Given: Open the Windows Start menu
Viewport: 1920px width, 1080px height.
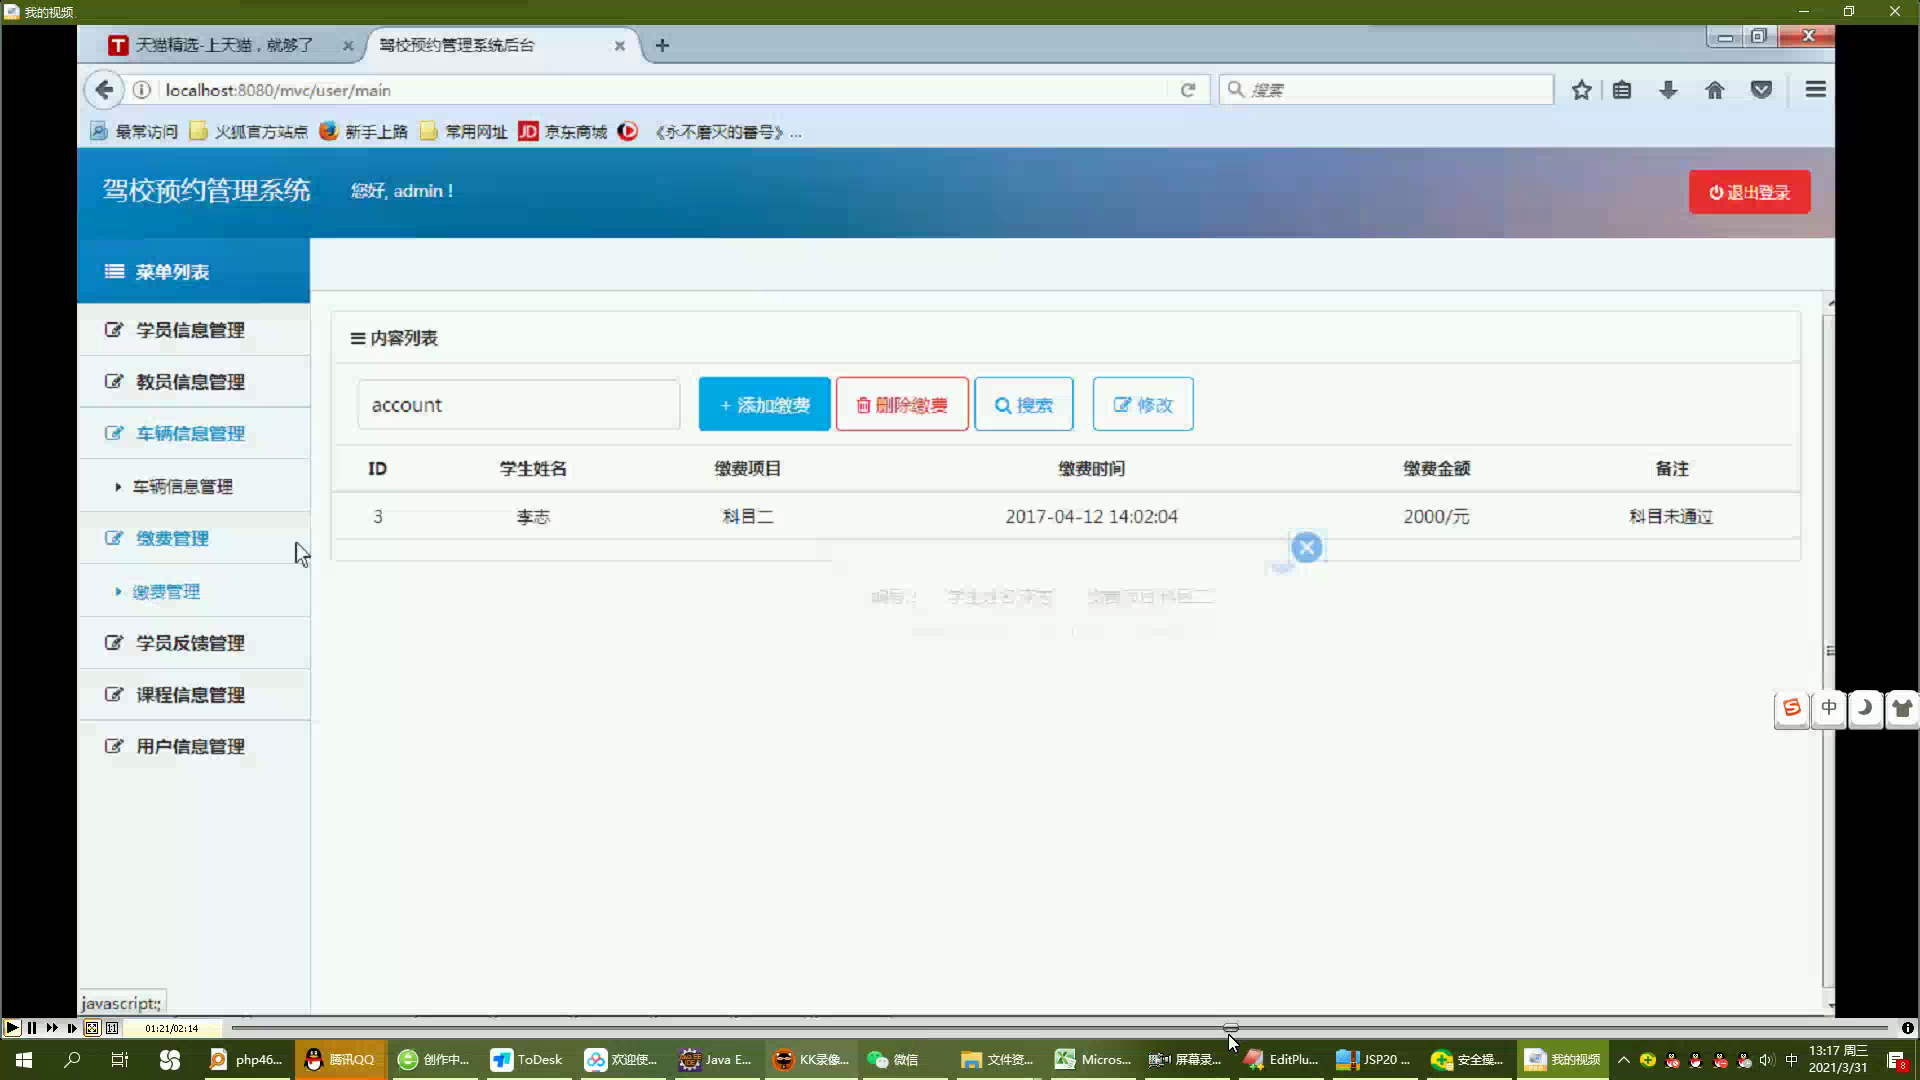Looking at the screenshot, I should pyautogui.click(x=24, y=1060).
